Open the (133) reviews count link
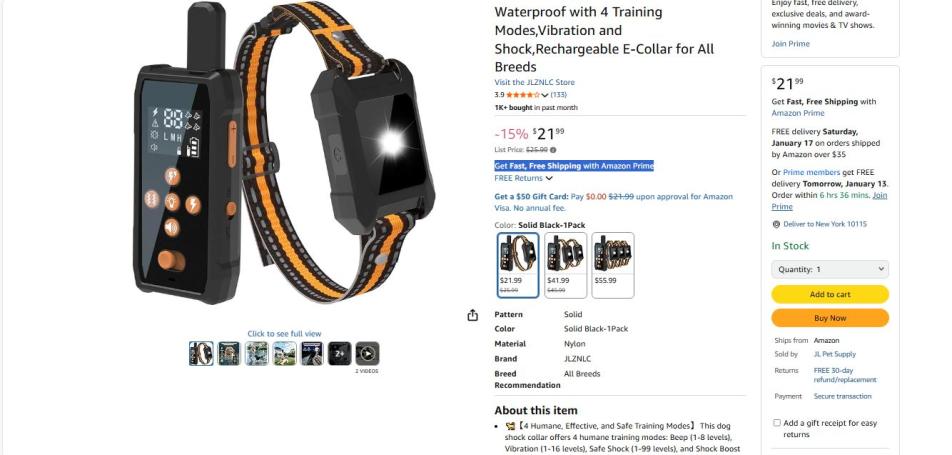This screenshot has width=952, height=455. (x=559, y=95)
